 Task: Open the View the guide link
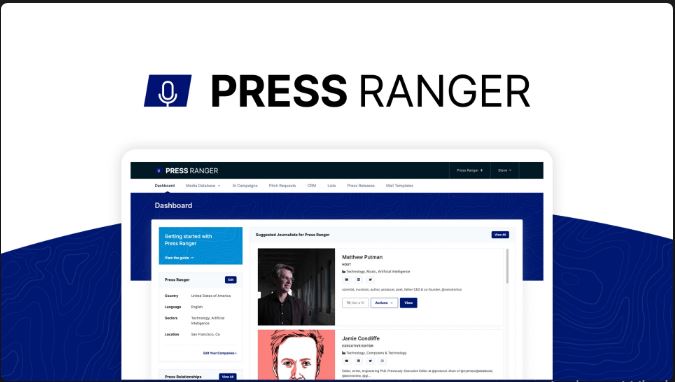[x=179, y=258]
